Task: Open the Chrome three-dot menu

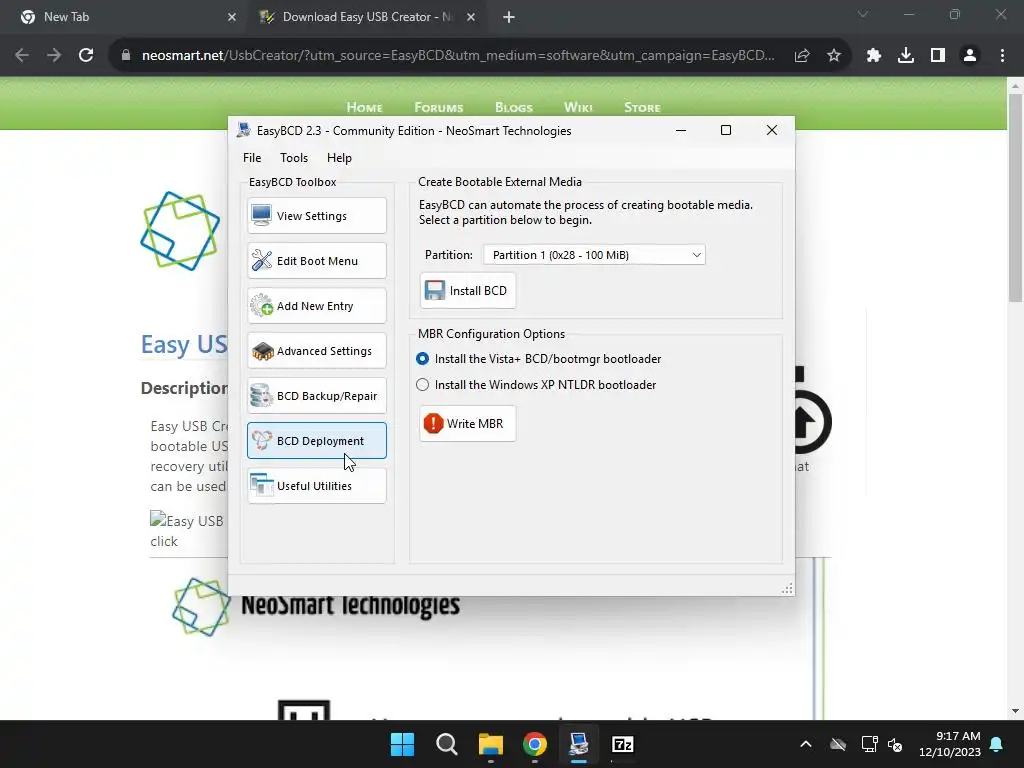Action: click(1002, 56)
